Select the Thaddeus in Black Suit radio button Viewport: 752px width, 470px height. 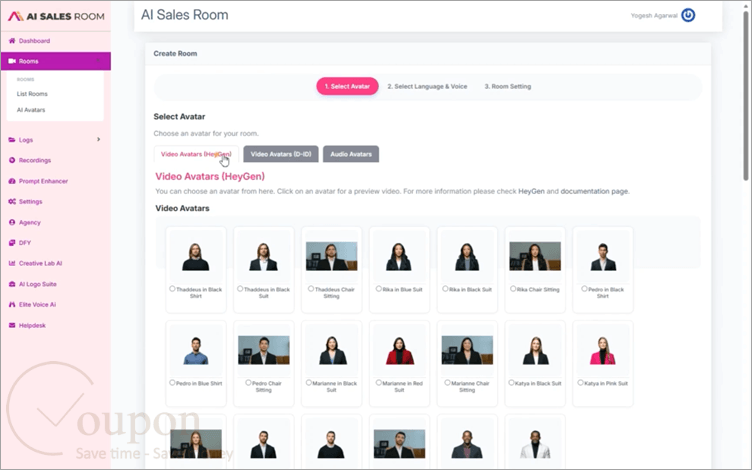pos(240,289)
